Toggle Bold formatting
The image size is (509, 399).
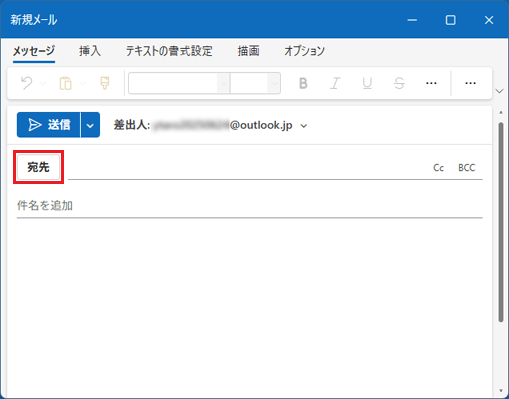coord(303,83)
